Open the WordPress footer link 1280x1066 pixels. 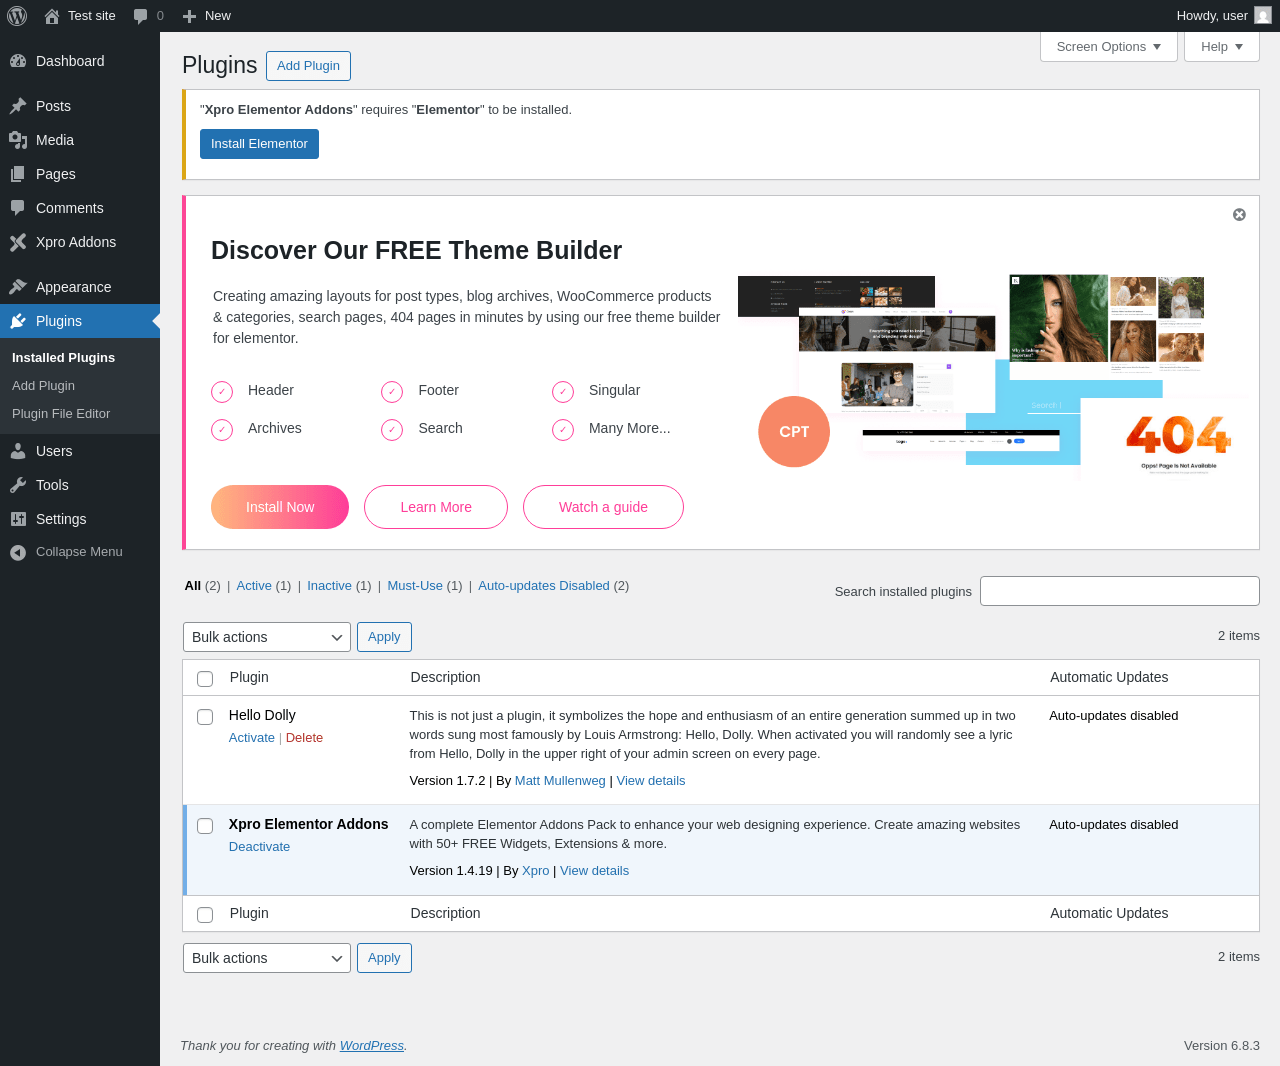372,1046
